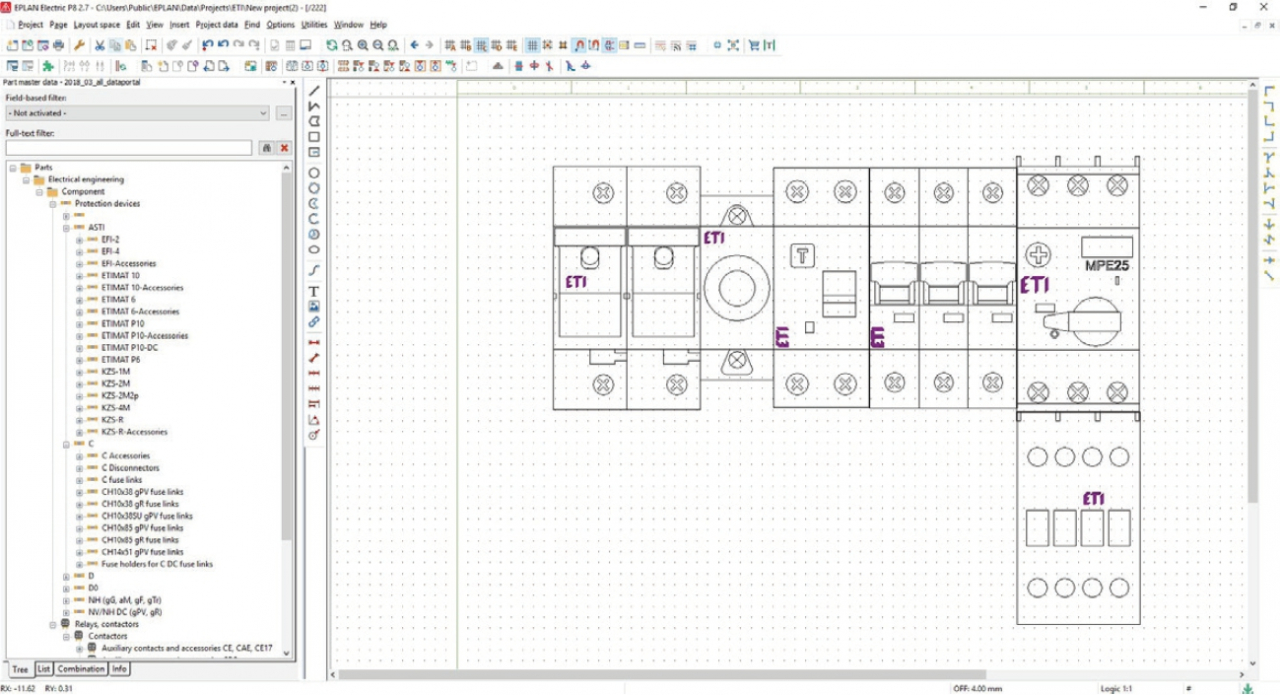Click the binoculars search icon beside full-text filter
This screenshot has width=1280, height=695.
(267, 148)
